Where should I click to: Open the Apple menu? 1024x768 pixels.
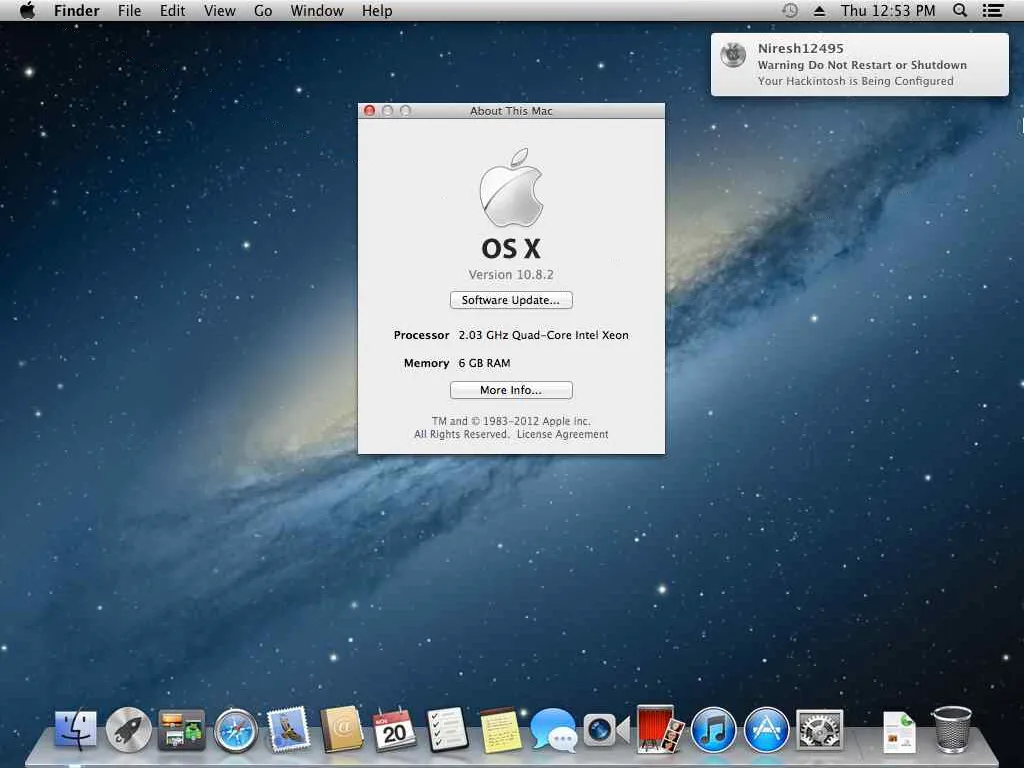27,10
